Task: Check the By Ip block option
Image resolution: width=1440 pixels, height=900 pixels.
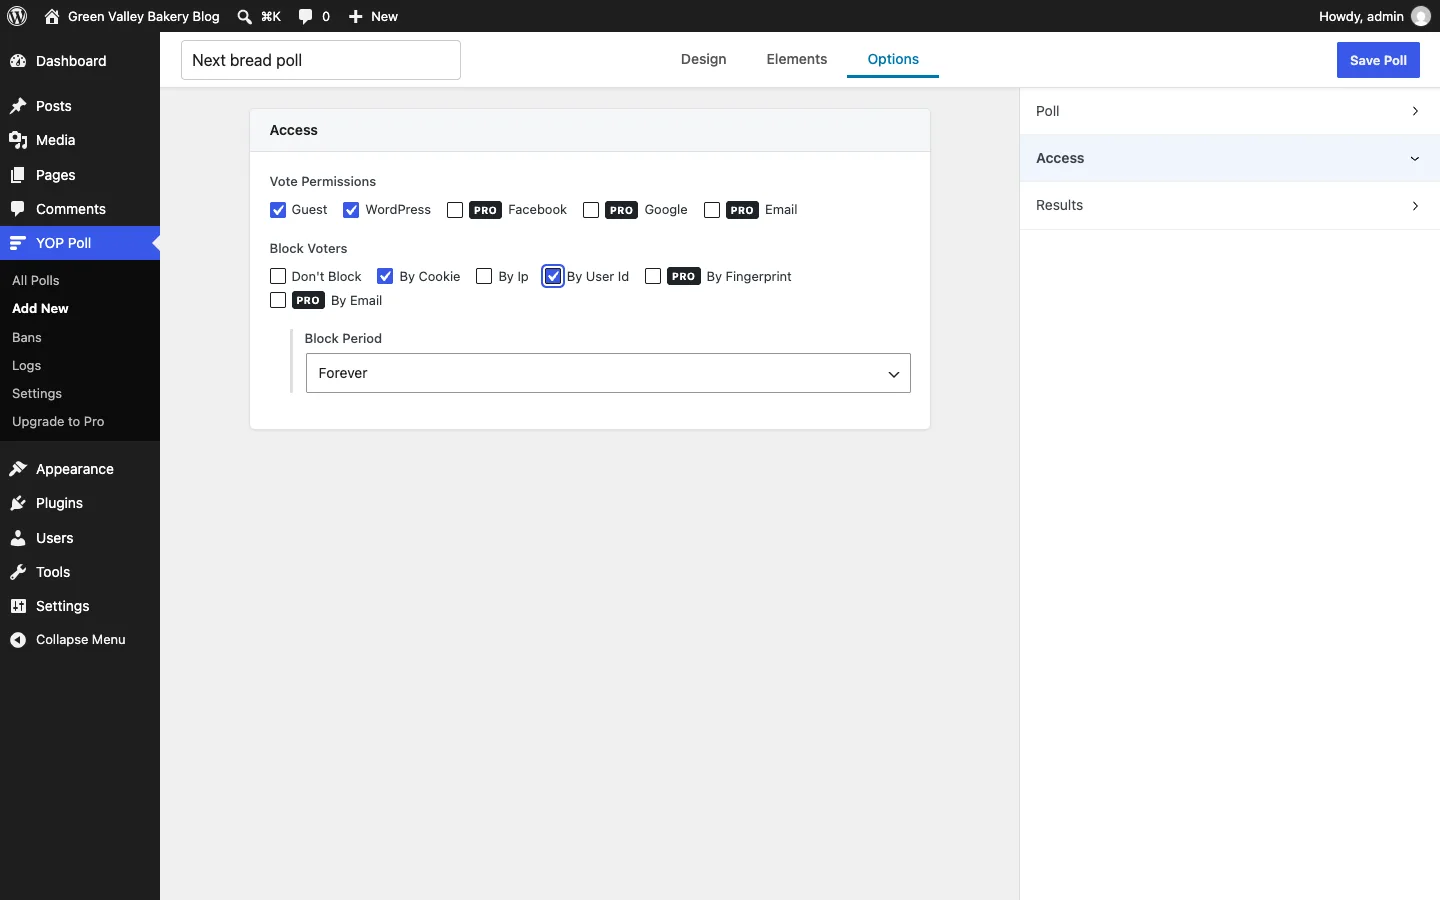Action: point(484,276)
